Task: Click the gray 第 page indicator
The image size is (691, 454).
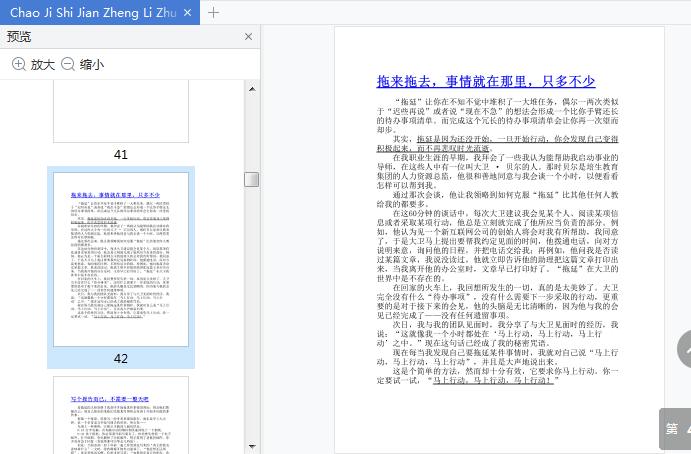Action: [x=675, y=428]
